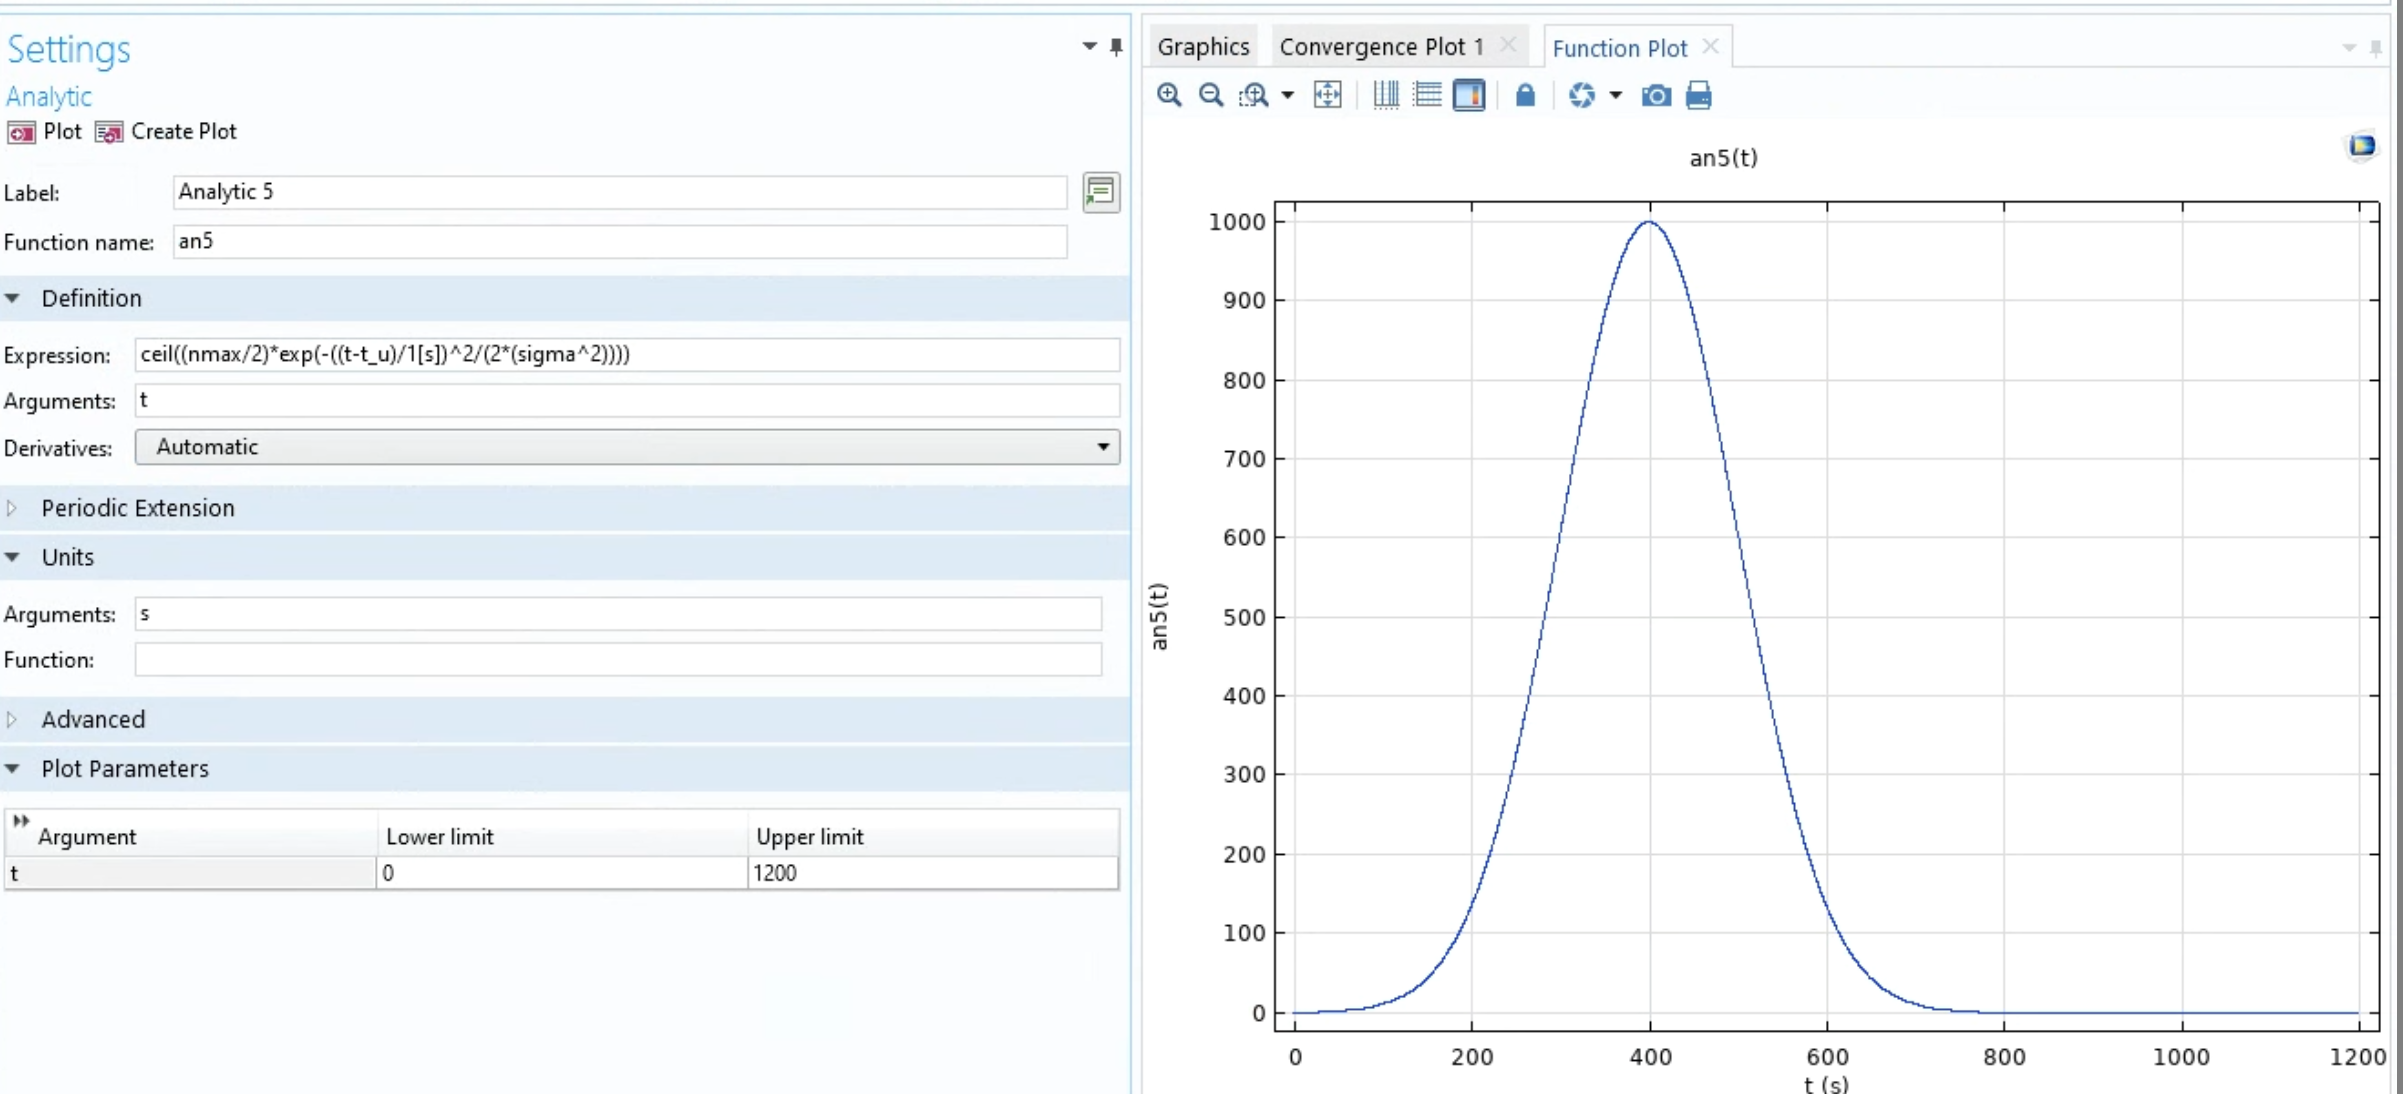Expand the Periodic Extension section

click(x=137, y=508)
